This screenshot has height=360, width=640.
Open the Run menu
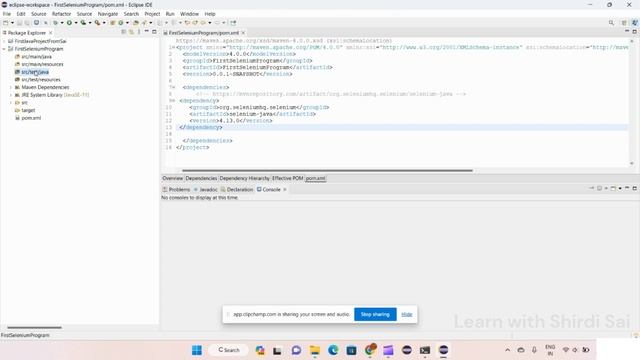[170, 14]
